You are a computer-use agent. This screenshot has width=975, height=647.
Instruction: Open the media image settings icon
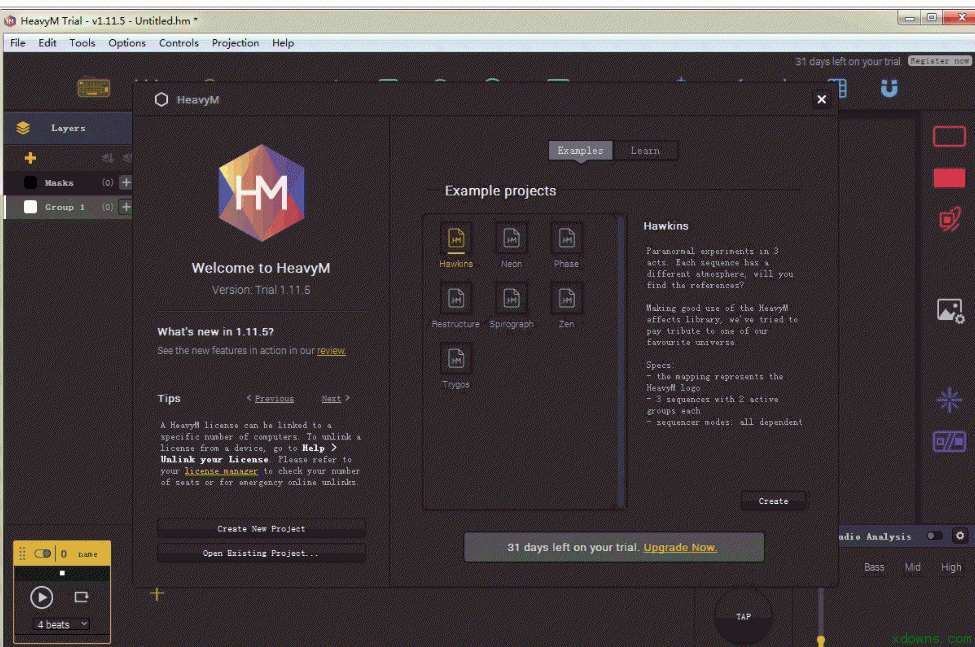tap(949, 311)
